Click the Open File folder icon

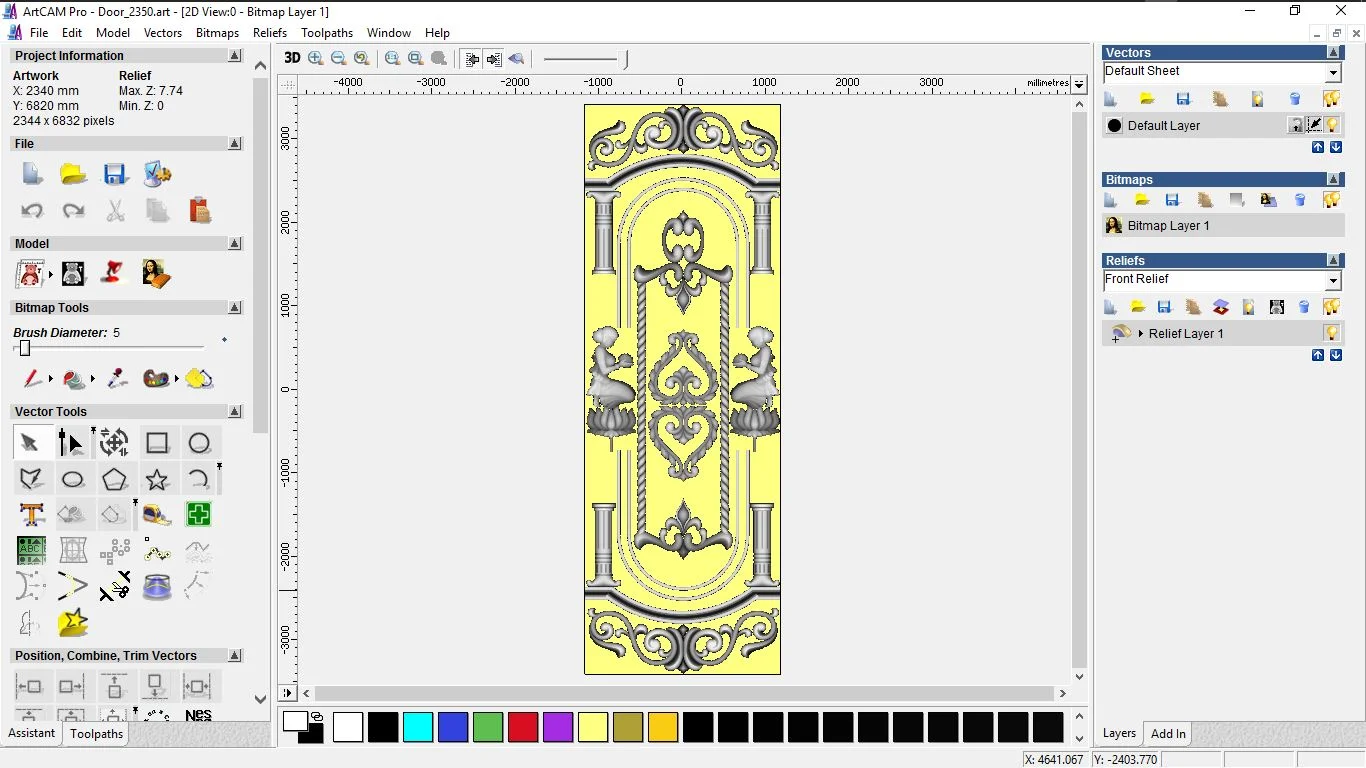[x=73, y=175]
